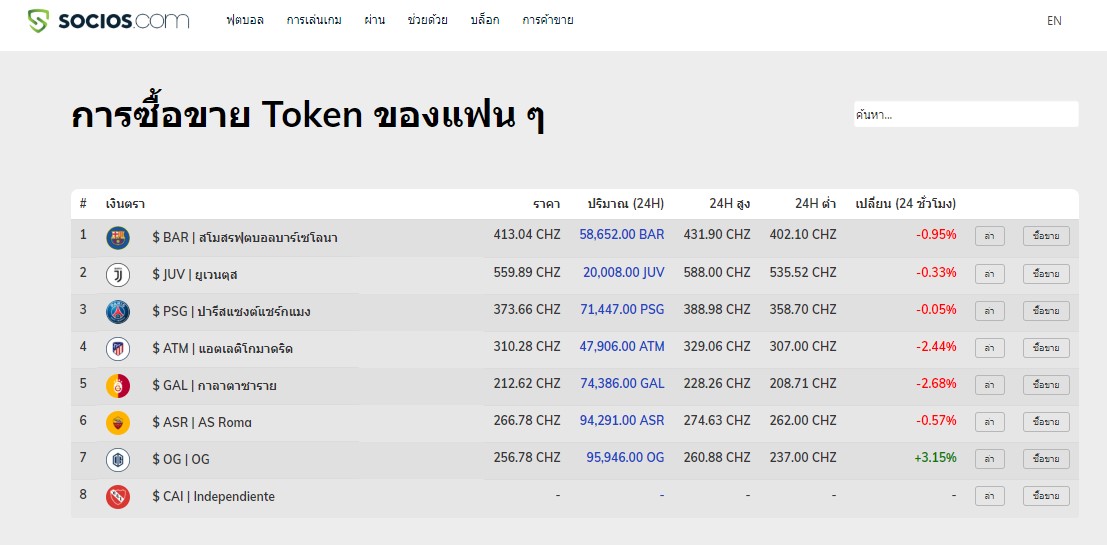Select the $ PSG token name
The height and width of the screenshot is (545, 1107).
click(231, 311)
